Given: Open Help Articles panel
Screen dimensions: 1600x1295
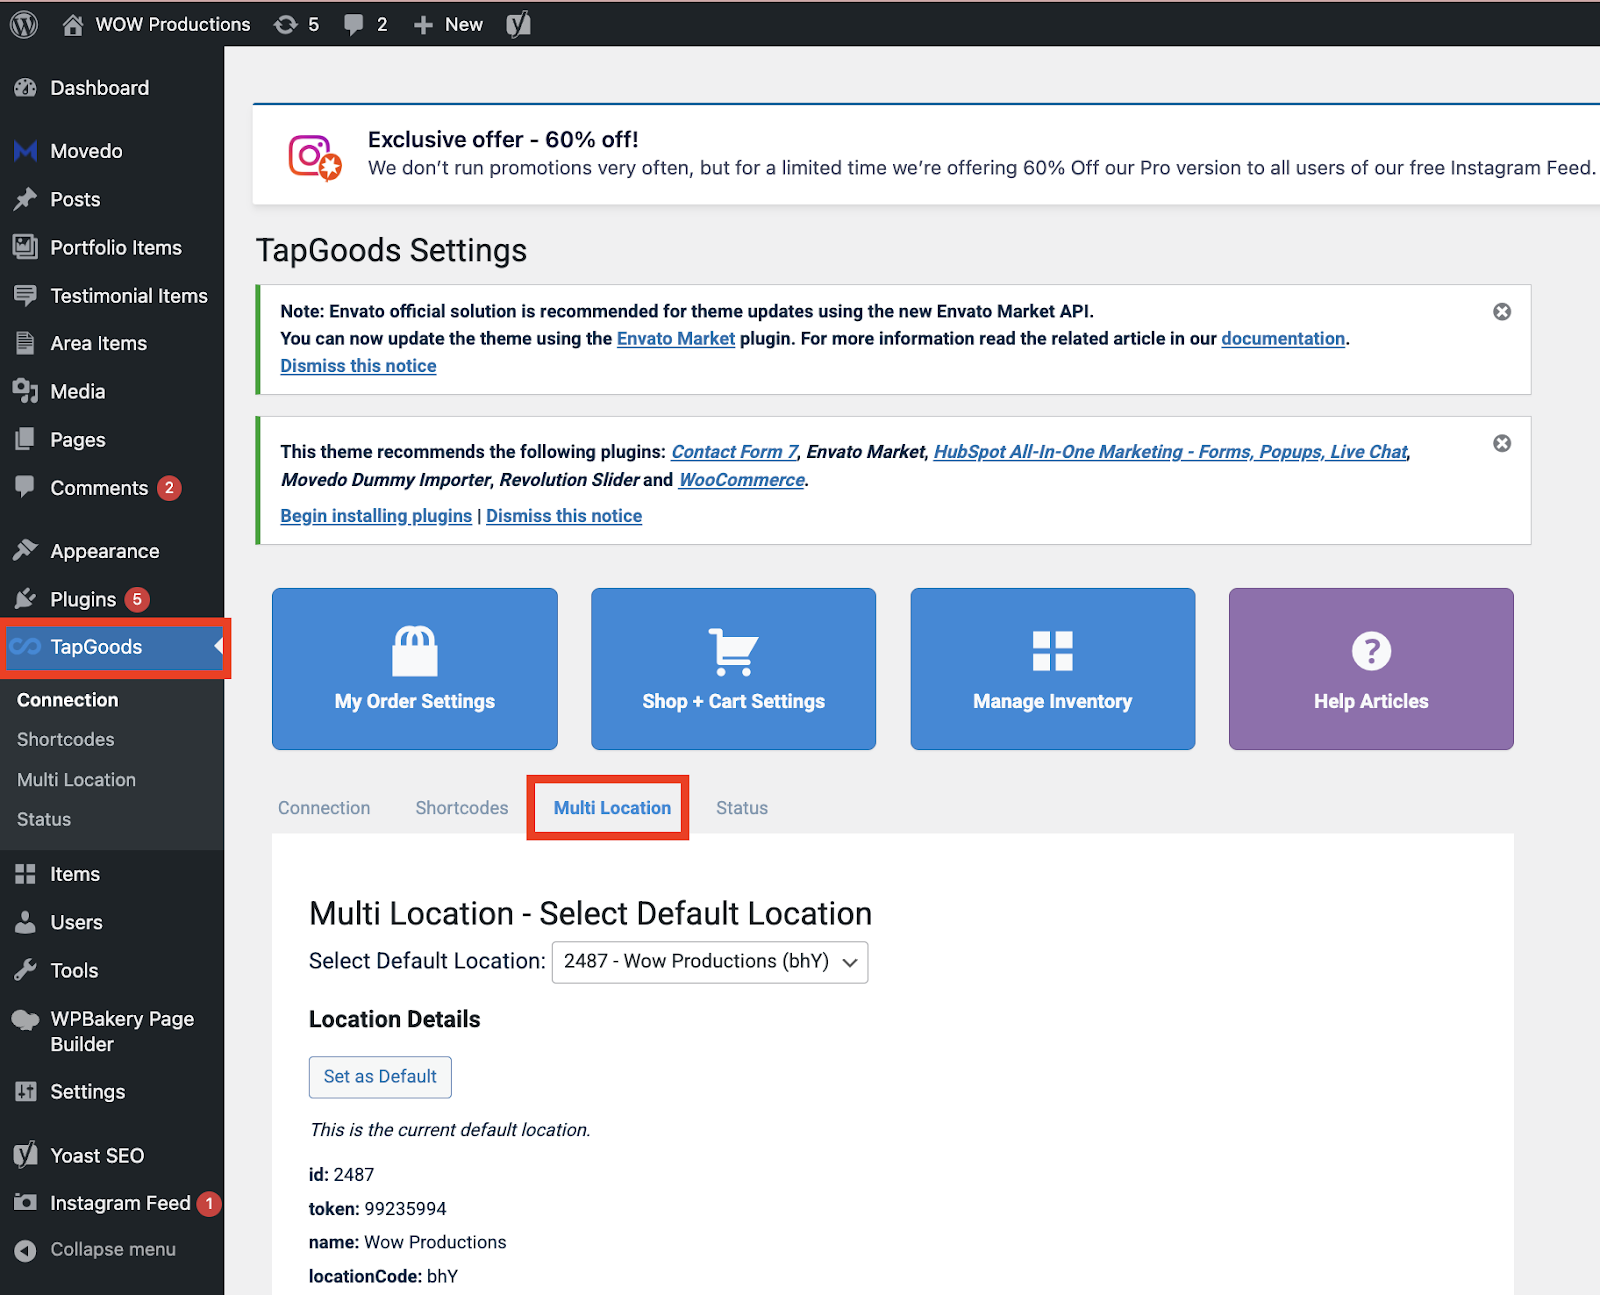Looking at the screenshot, I should click(1370, 668).
